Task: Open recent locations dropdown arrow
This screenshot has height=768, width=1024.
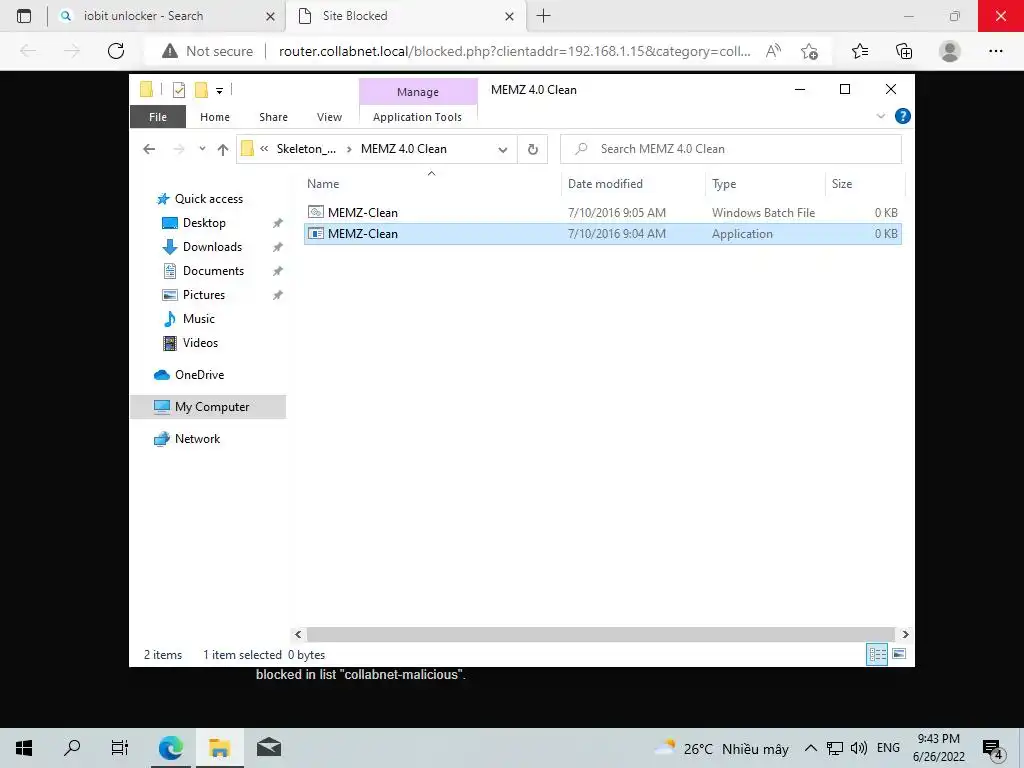Action: pyautogui.click(x=202, y=149)
